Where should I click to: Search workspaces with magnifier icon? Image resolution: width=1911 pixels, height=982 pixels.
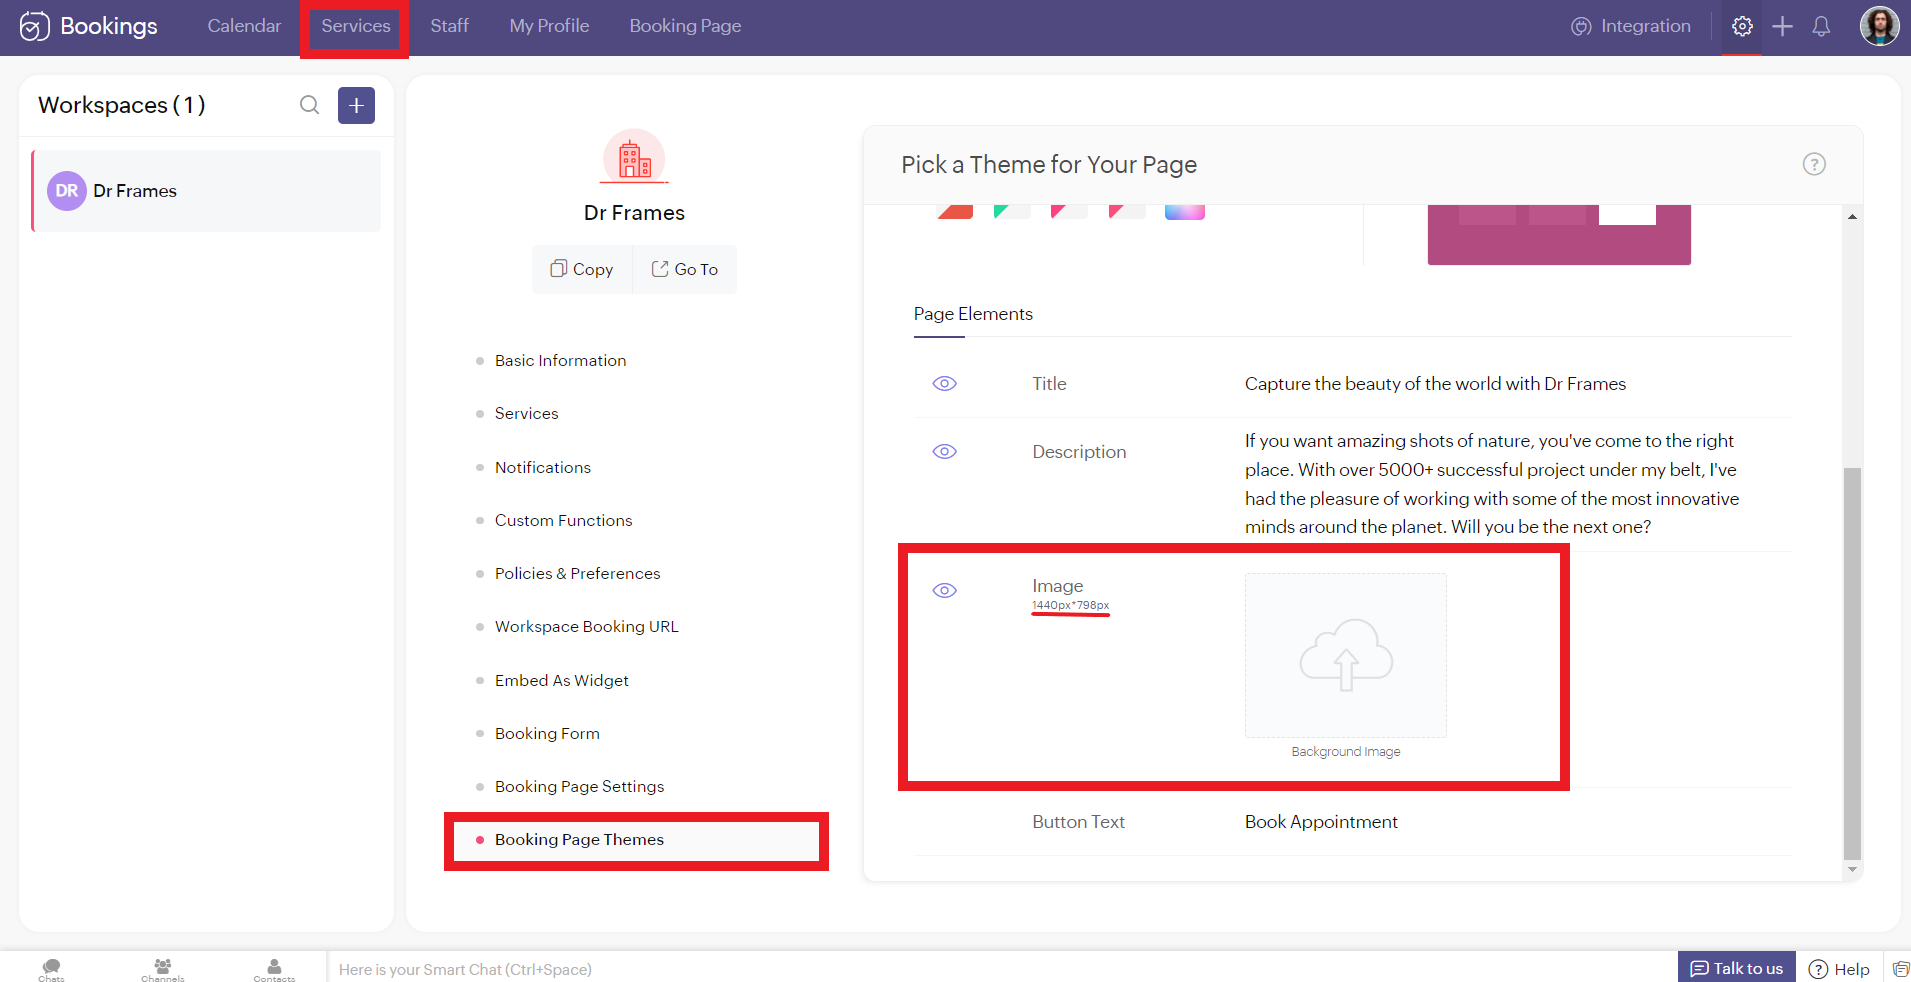[310, 105]
